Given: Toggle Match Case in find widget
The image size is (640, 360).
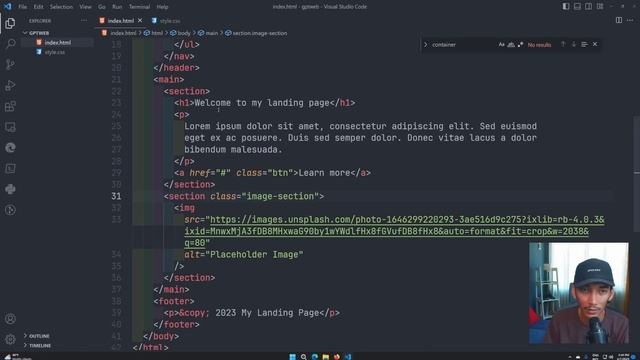Looking at the screenshot, I should [501, 44].
